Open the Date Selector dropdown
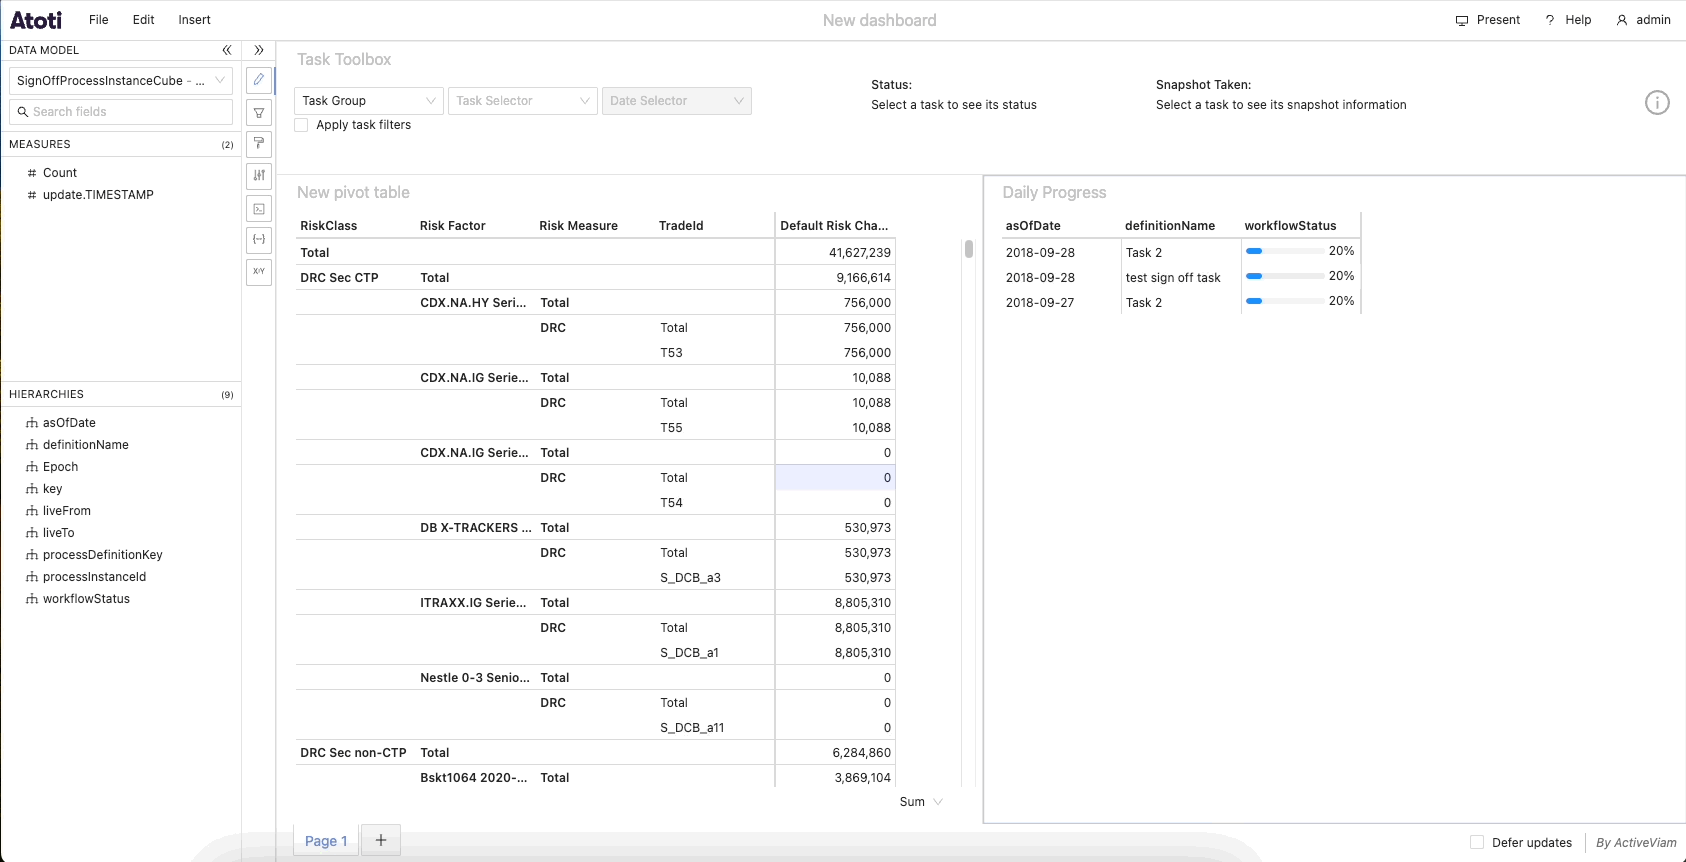 [x=677, y=101]
